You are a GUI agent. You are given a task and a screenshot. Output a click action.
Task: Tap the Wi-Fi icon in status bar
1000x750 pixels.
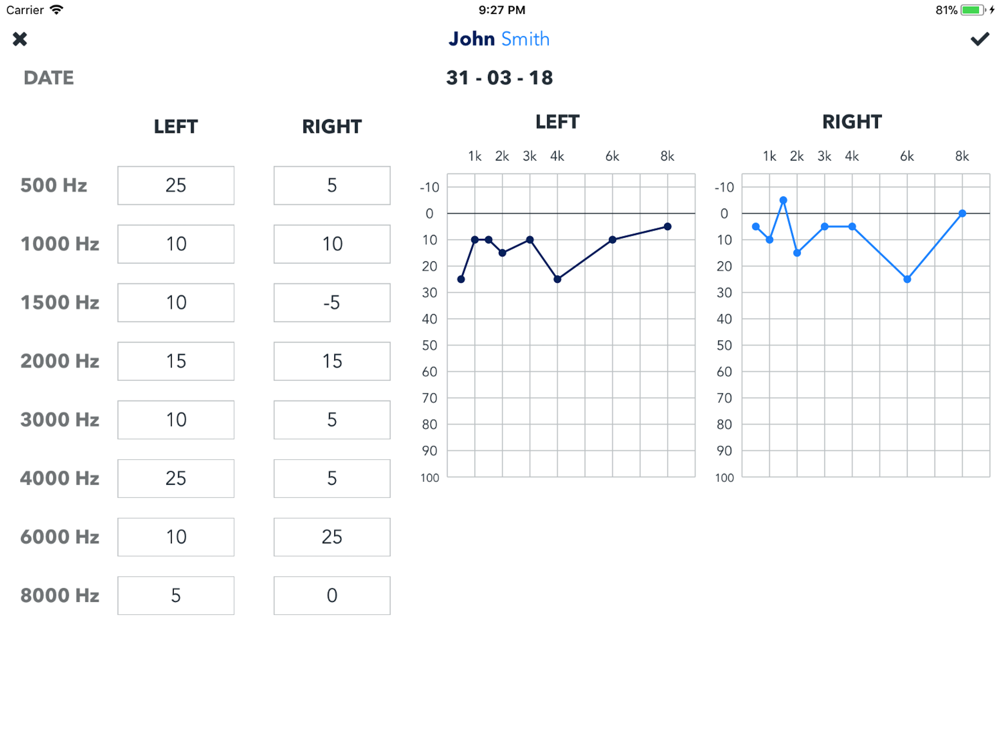tap(57, 10)
